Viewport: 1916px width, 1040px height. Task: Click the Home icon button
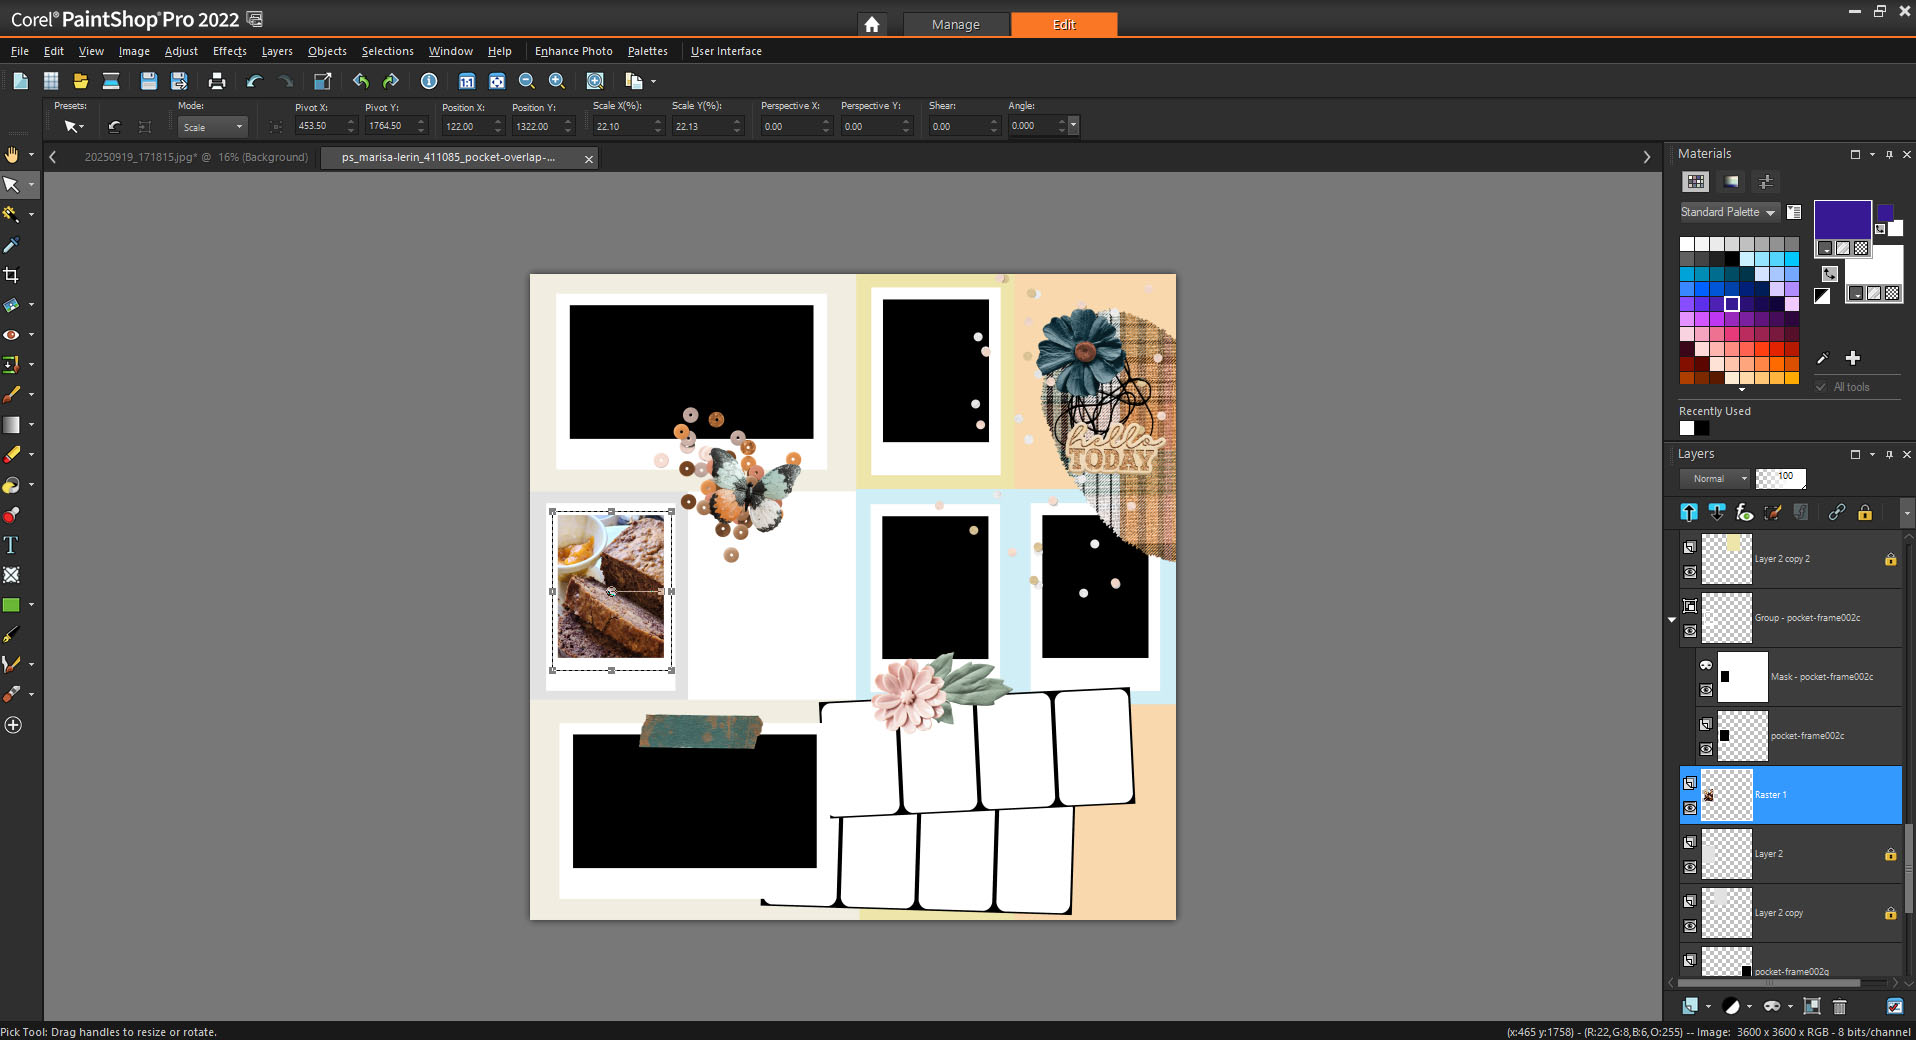[x=872, y=24]
